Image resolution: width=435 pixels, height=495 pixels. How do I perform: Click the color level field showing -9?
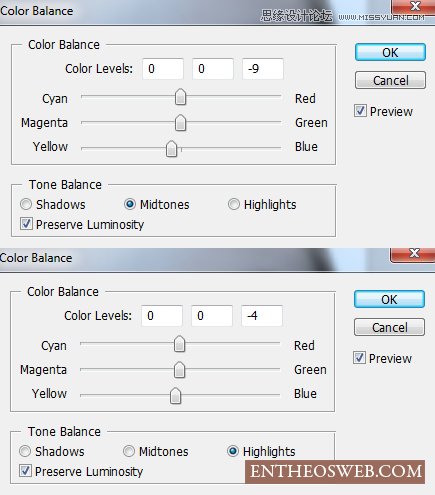click(x=263, y=69)
